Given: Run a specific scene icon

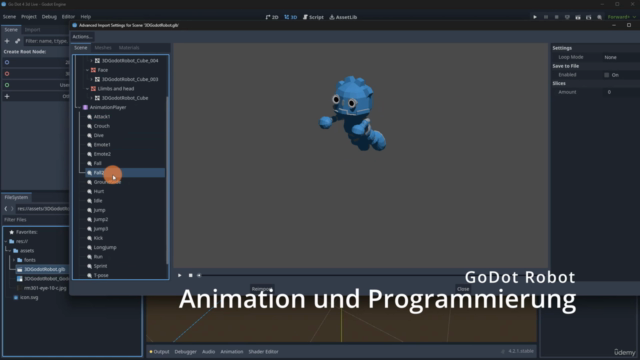Looking at the screenshot, I should coord(588,17).
